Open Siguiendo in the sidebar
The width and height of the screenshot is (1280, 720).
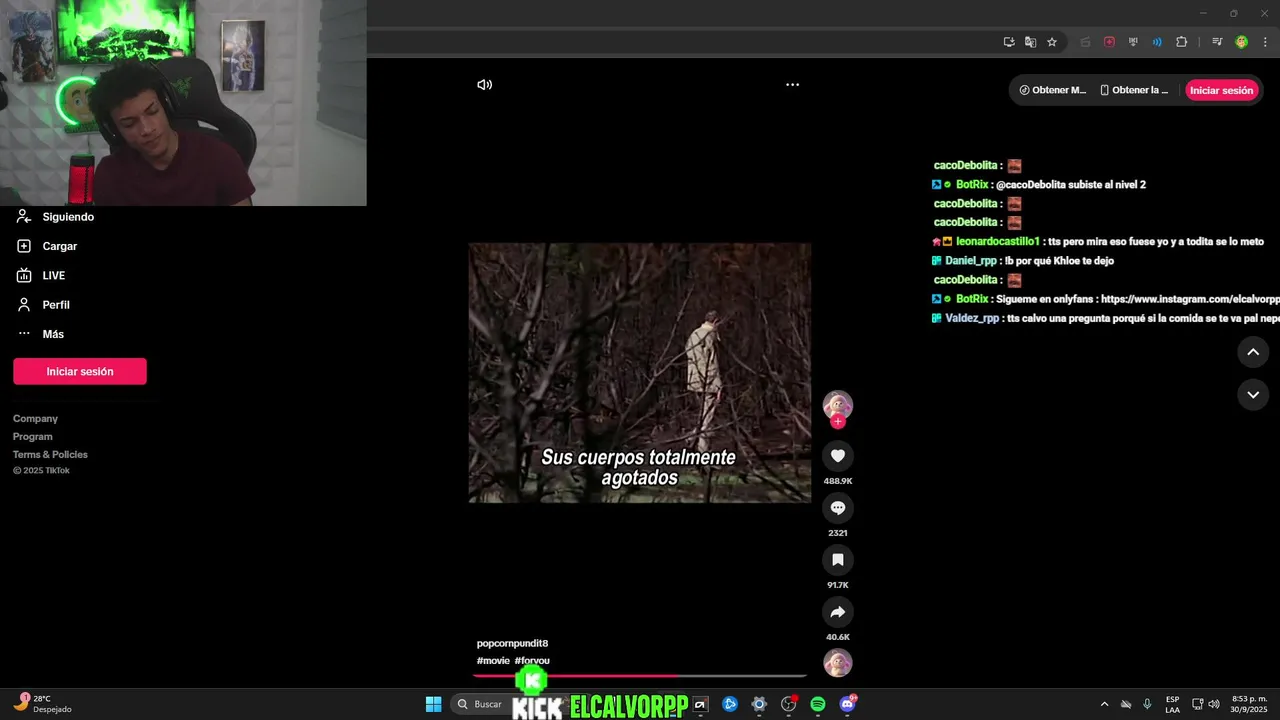click(56, 217)
